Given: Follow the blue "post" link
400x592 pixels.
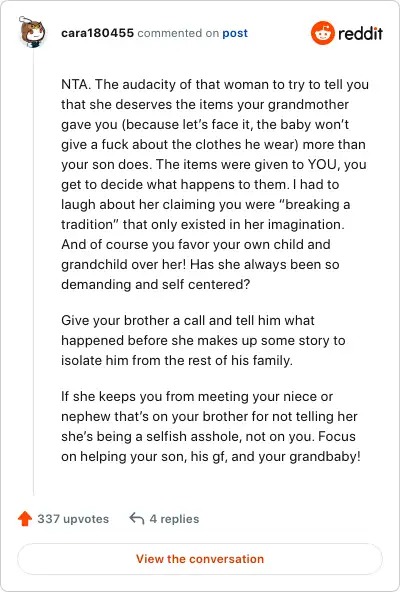Looking at the screenshot, I should (x=235, y=33).
